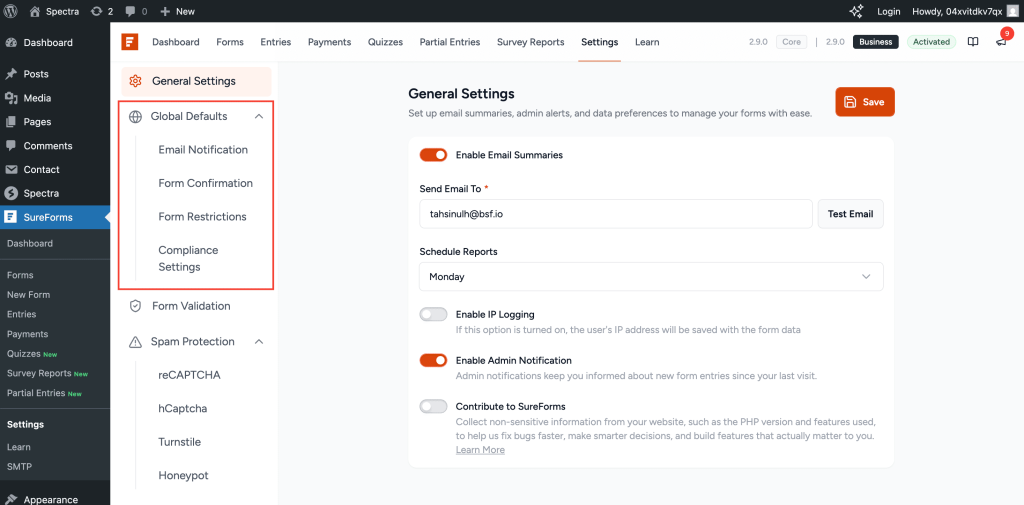Turn on Enable IP Logging toggle

(x=433, y=314)
